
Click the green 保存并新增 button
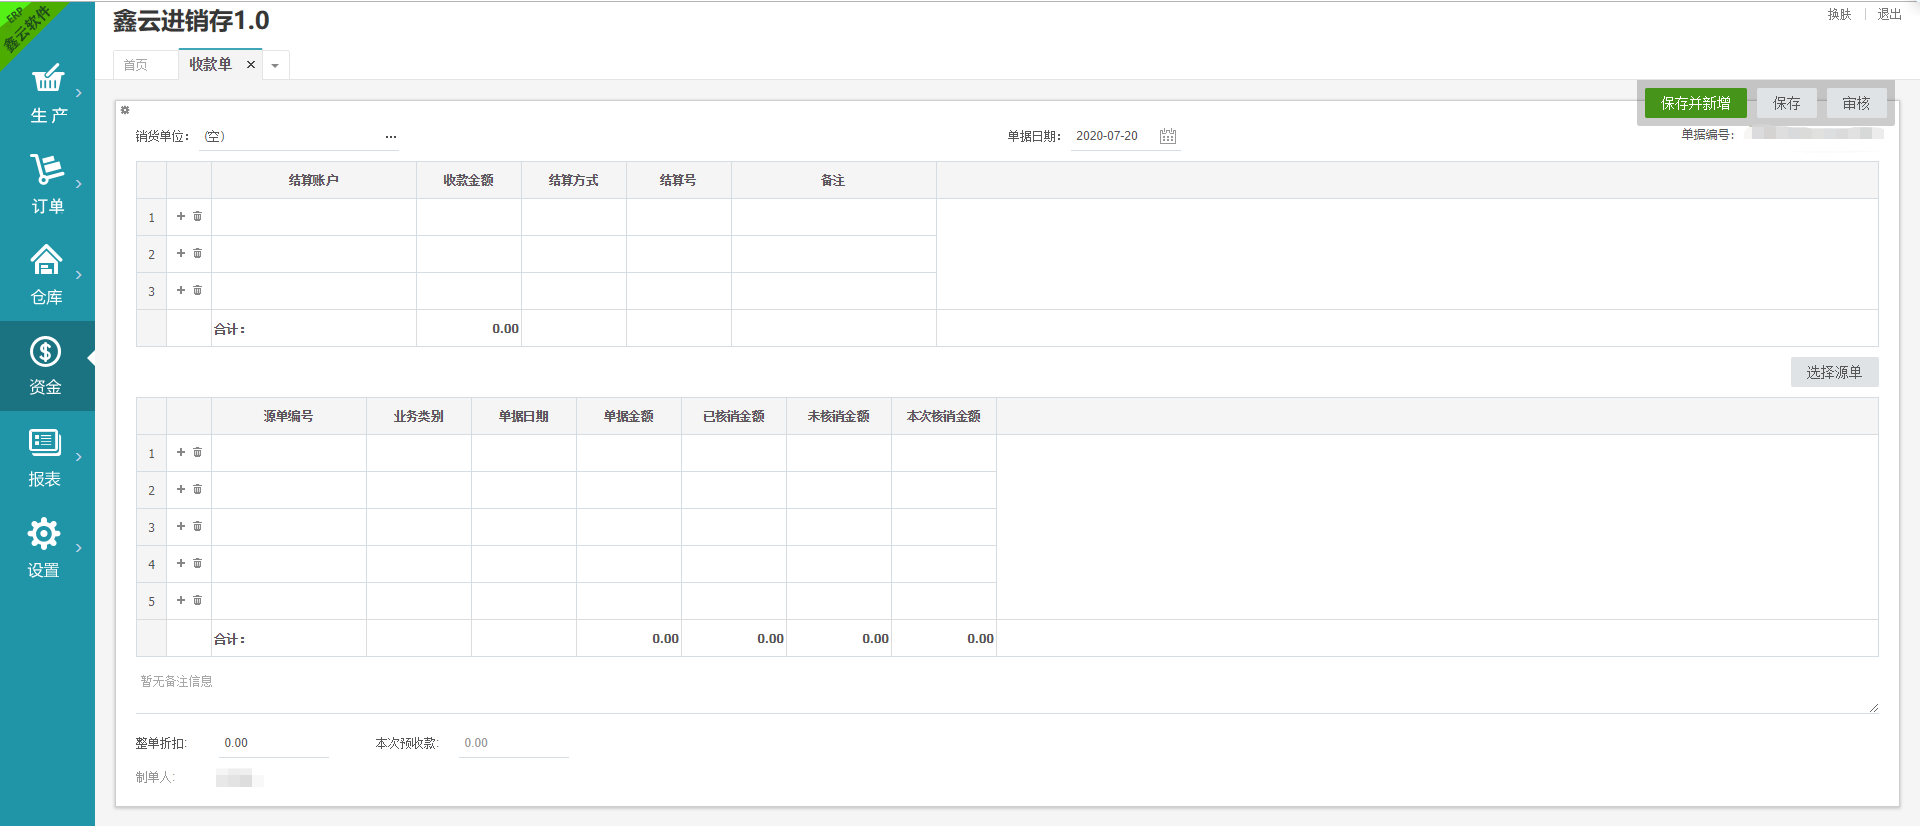1695,103
